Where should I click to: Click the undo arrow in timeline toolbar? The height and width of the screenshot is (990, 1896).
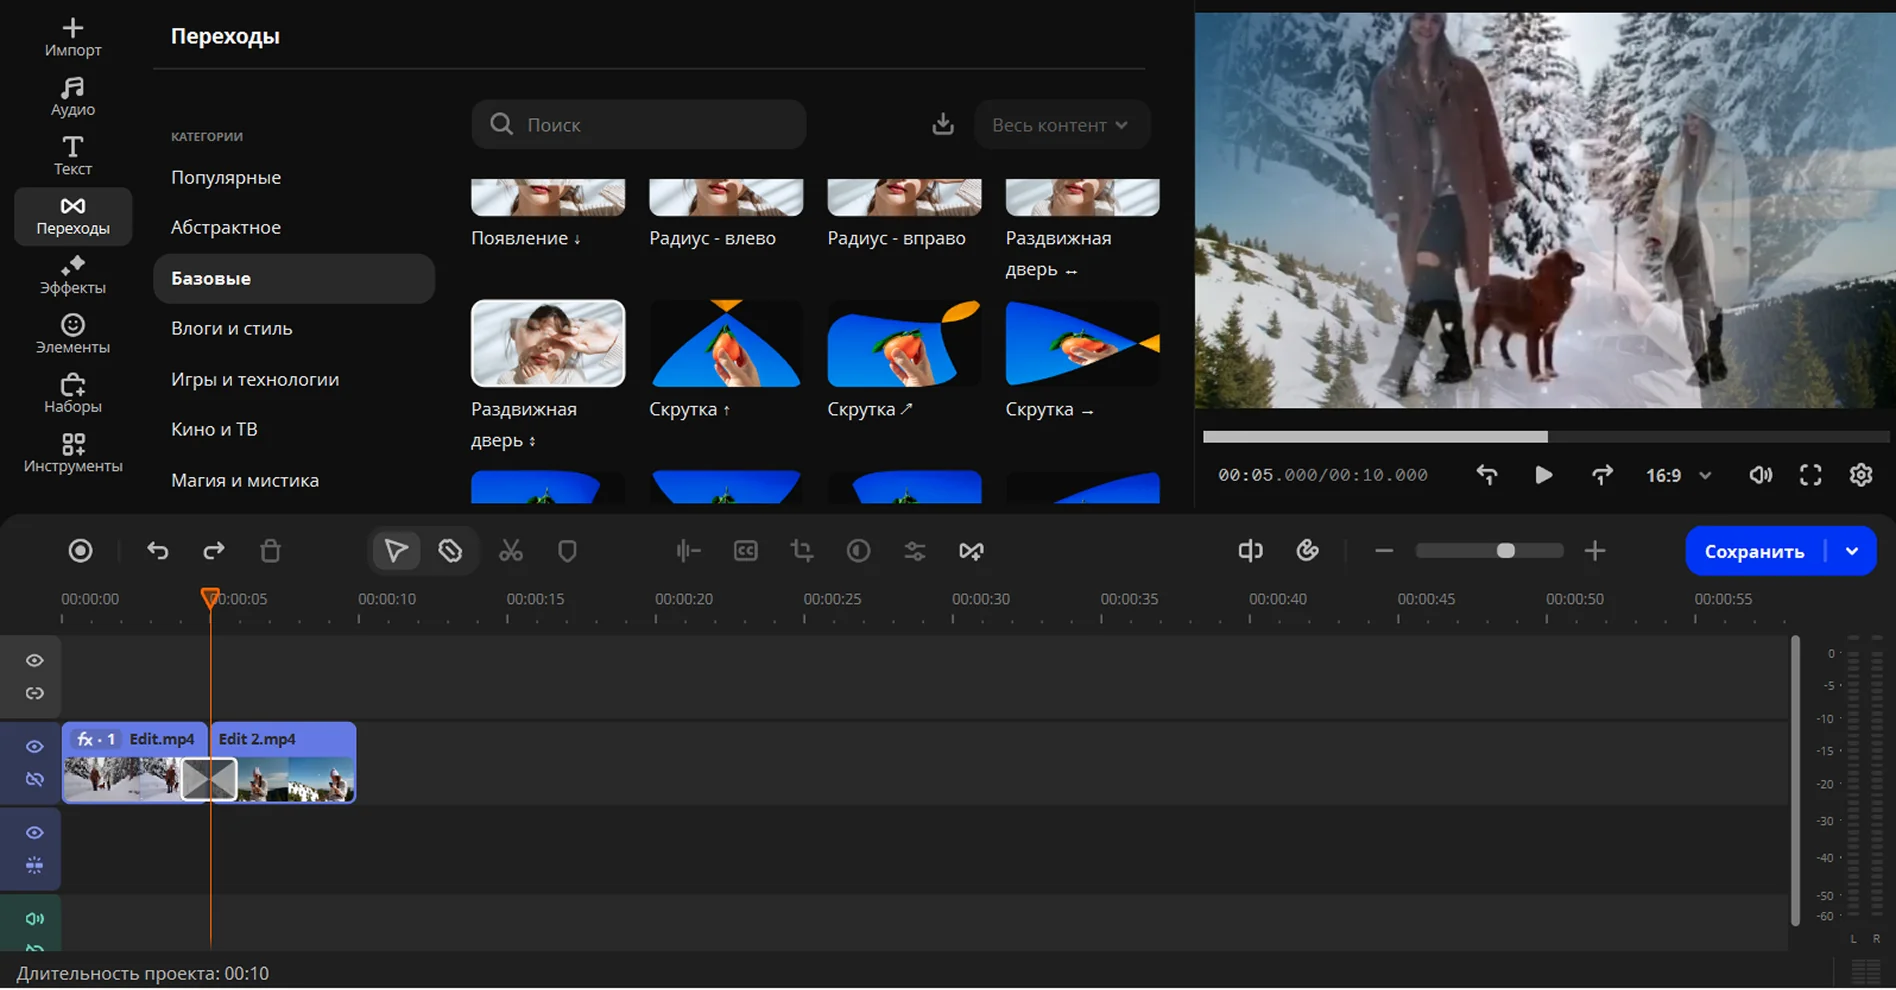point(158,551)
